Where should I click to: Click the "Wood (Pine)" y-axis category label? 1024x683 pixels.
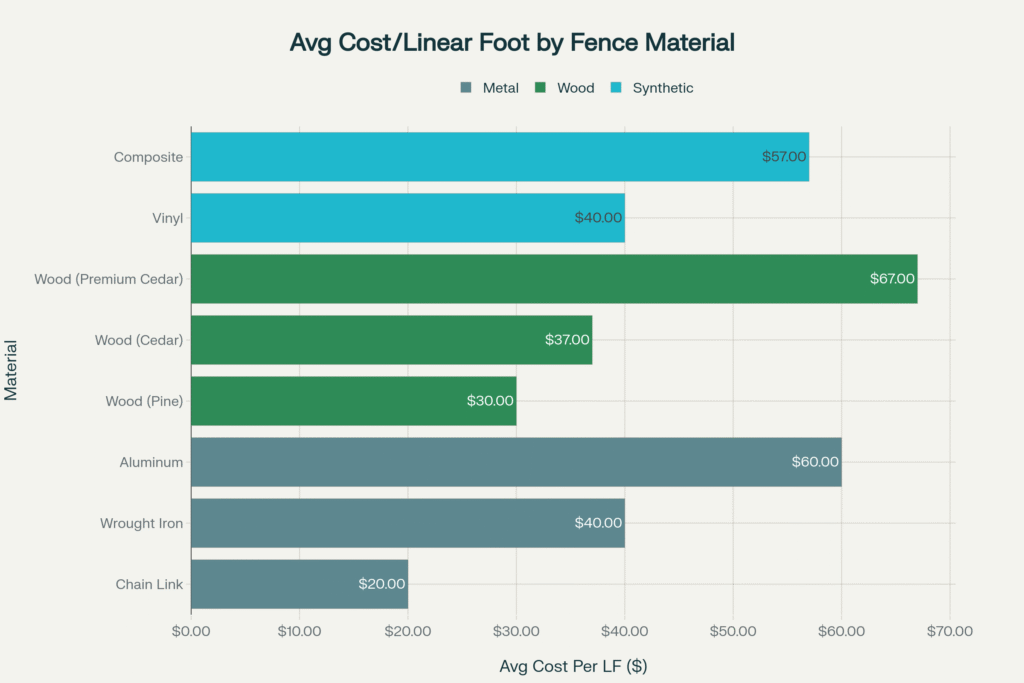tap(144, 401)
